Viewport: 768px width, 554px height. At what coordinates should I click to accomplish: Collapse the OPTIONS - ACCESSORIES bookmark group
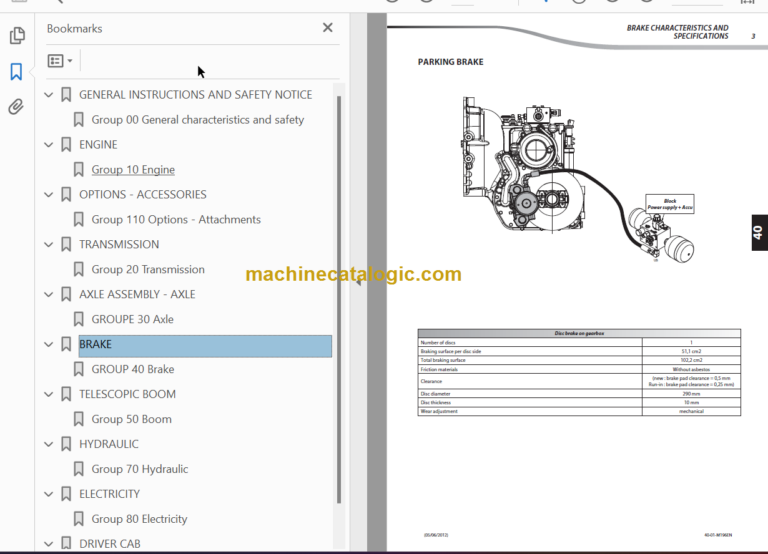tap(48, 194)
